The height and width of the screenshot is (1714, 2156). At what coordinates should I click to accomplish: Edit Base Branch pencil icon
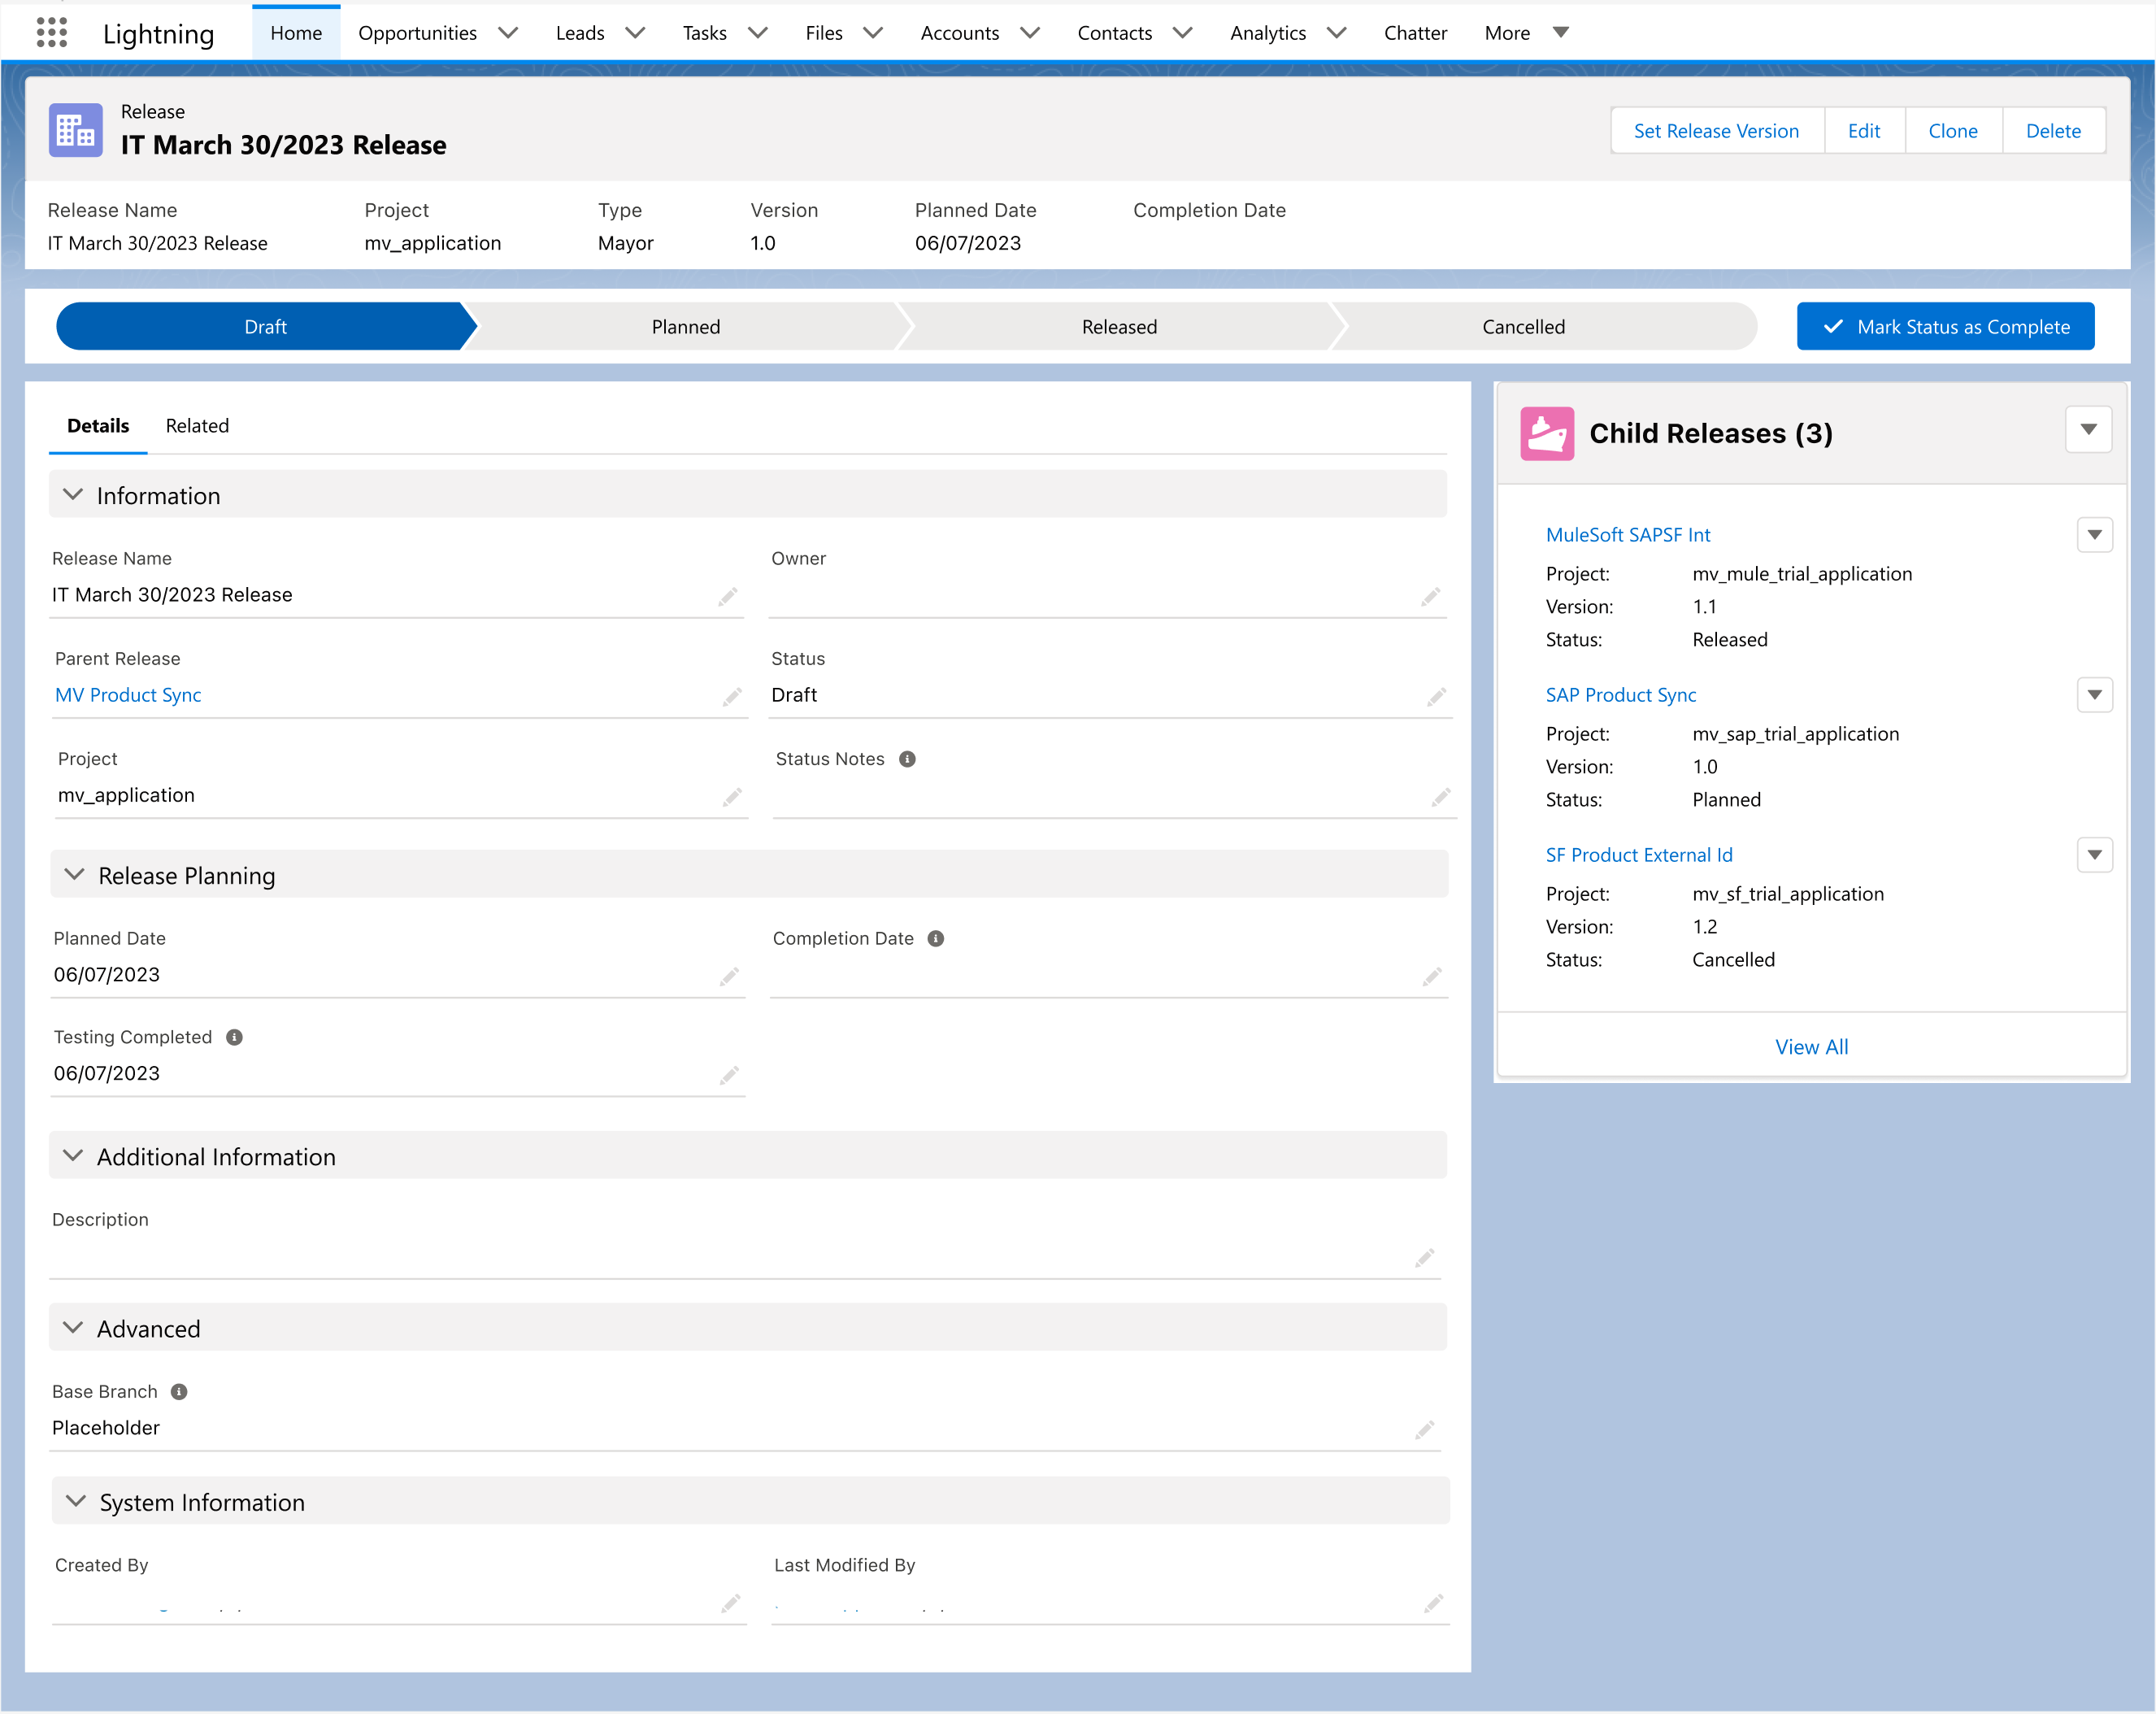tap(1425, 1429)
